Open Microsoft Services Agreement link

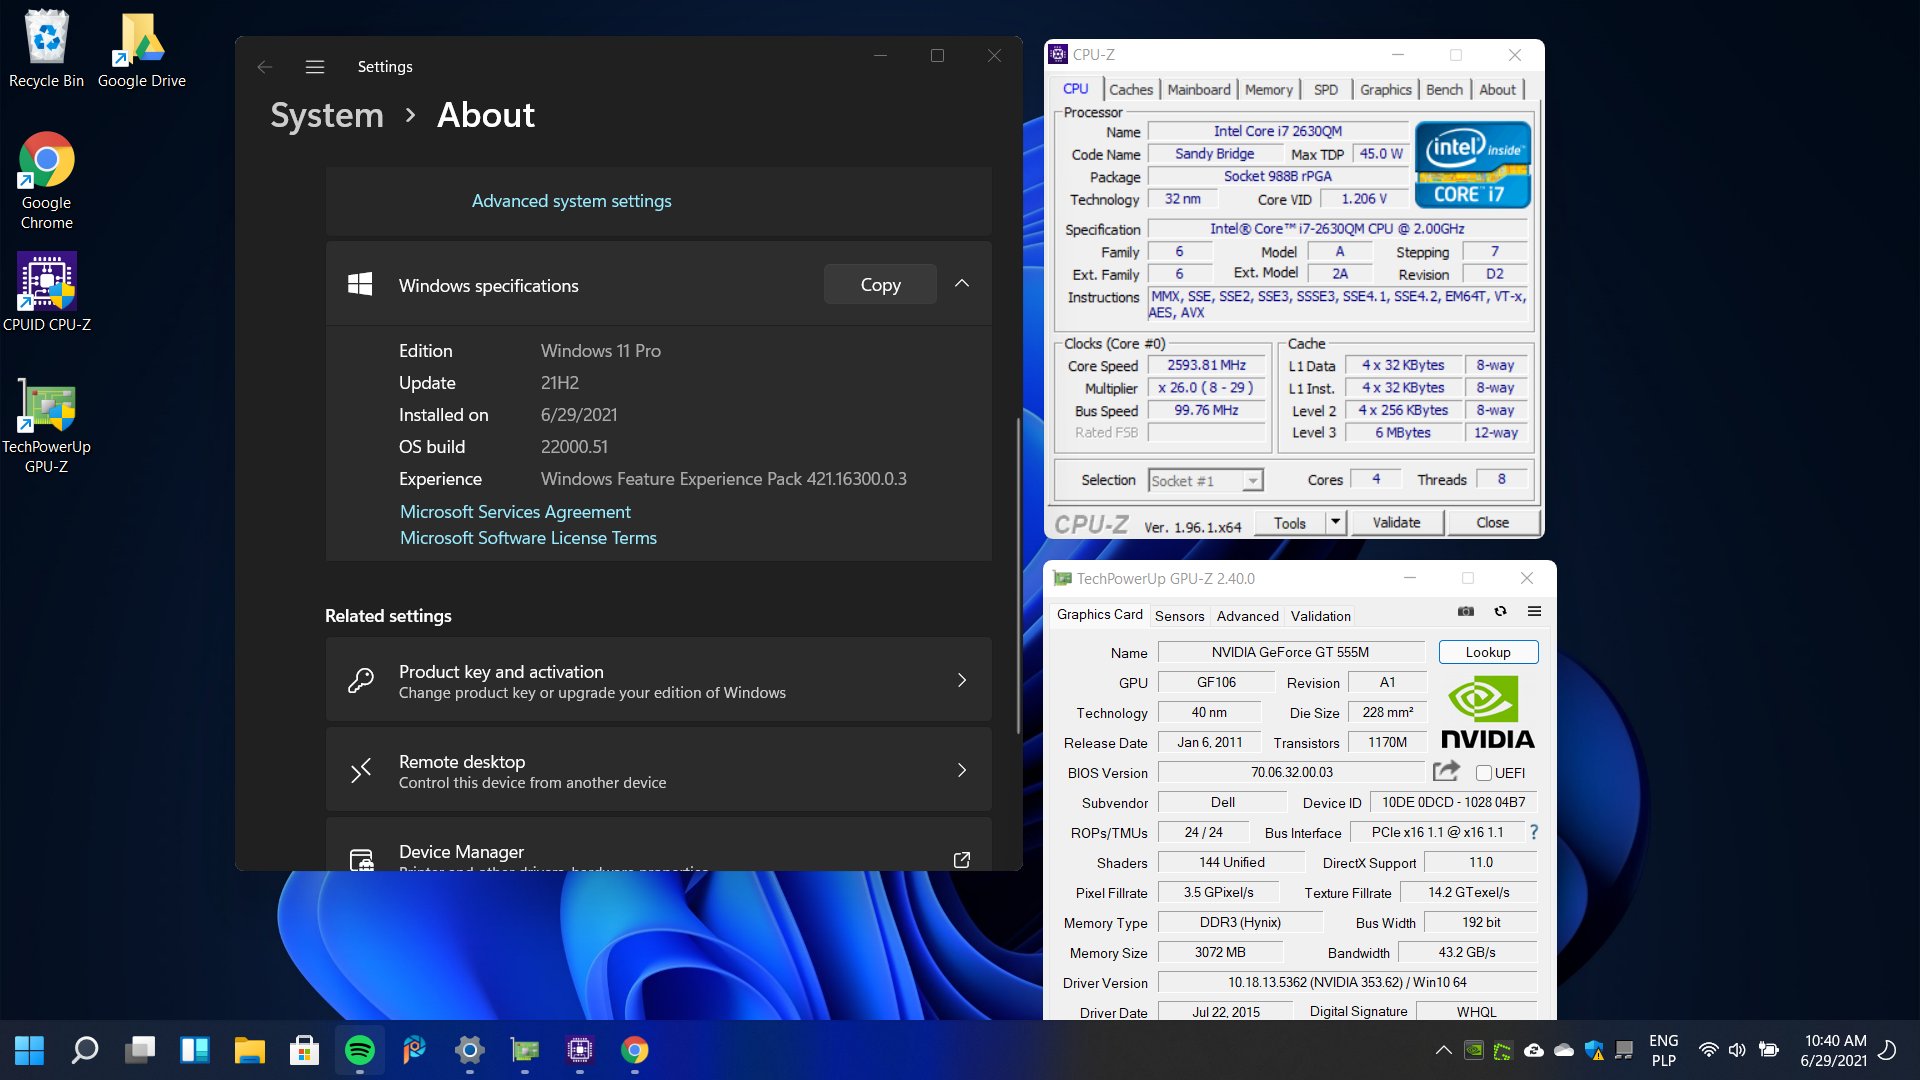(515, 512)
